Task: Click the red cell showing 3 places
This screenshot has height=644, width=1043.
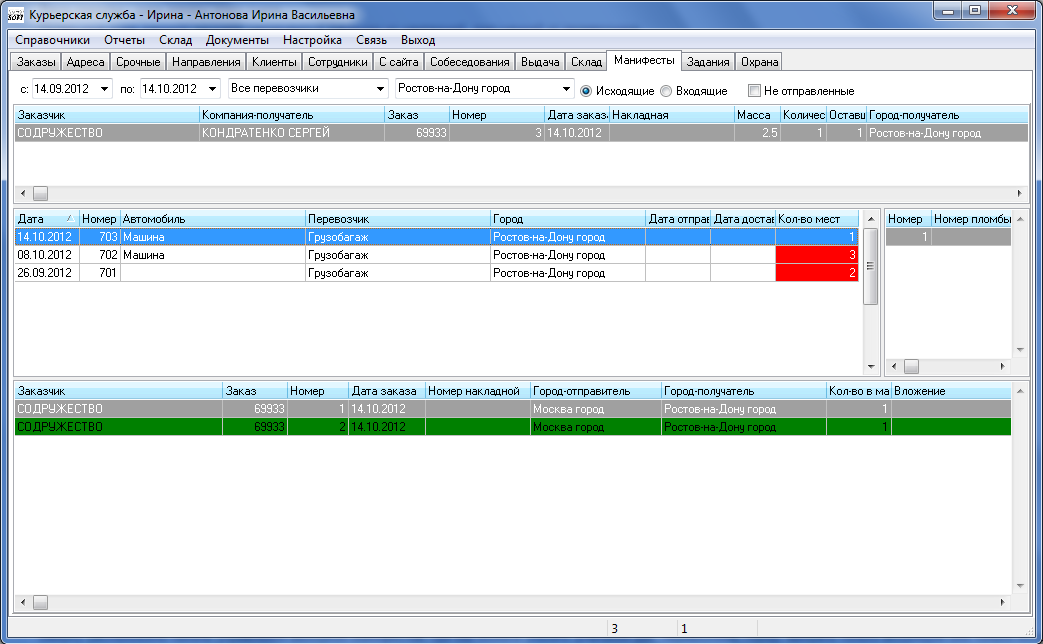Action: click(x=818, y=255)
